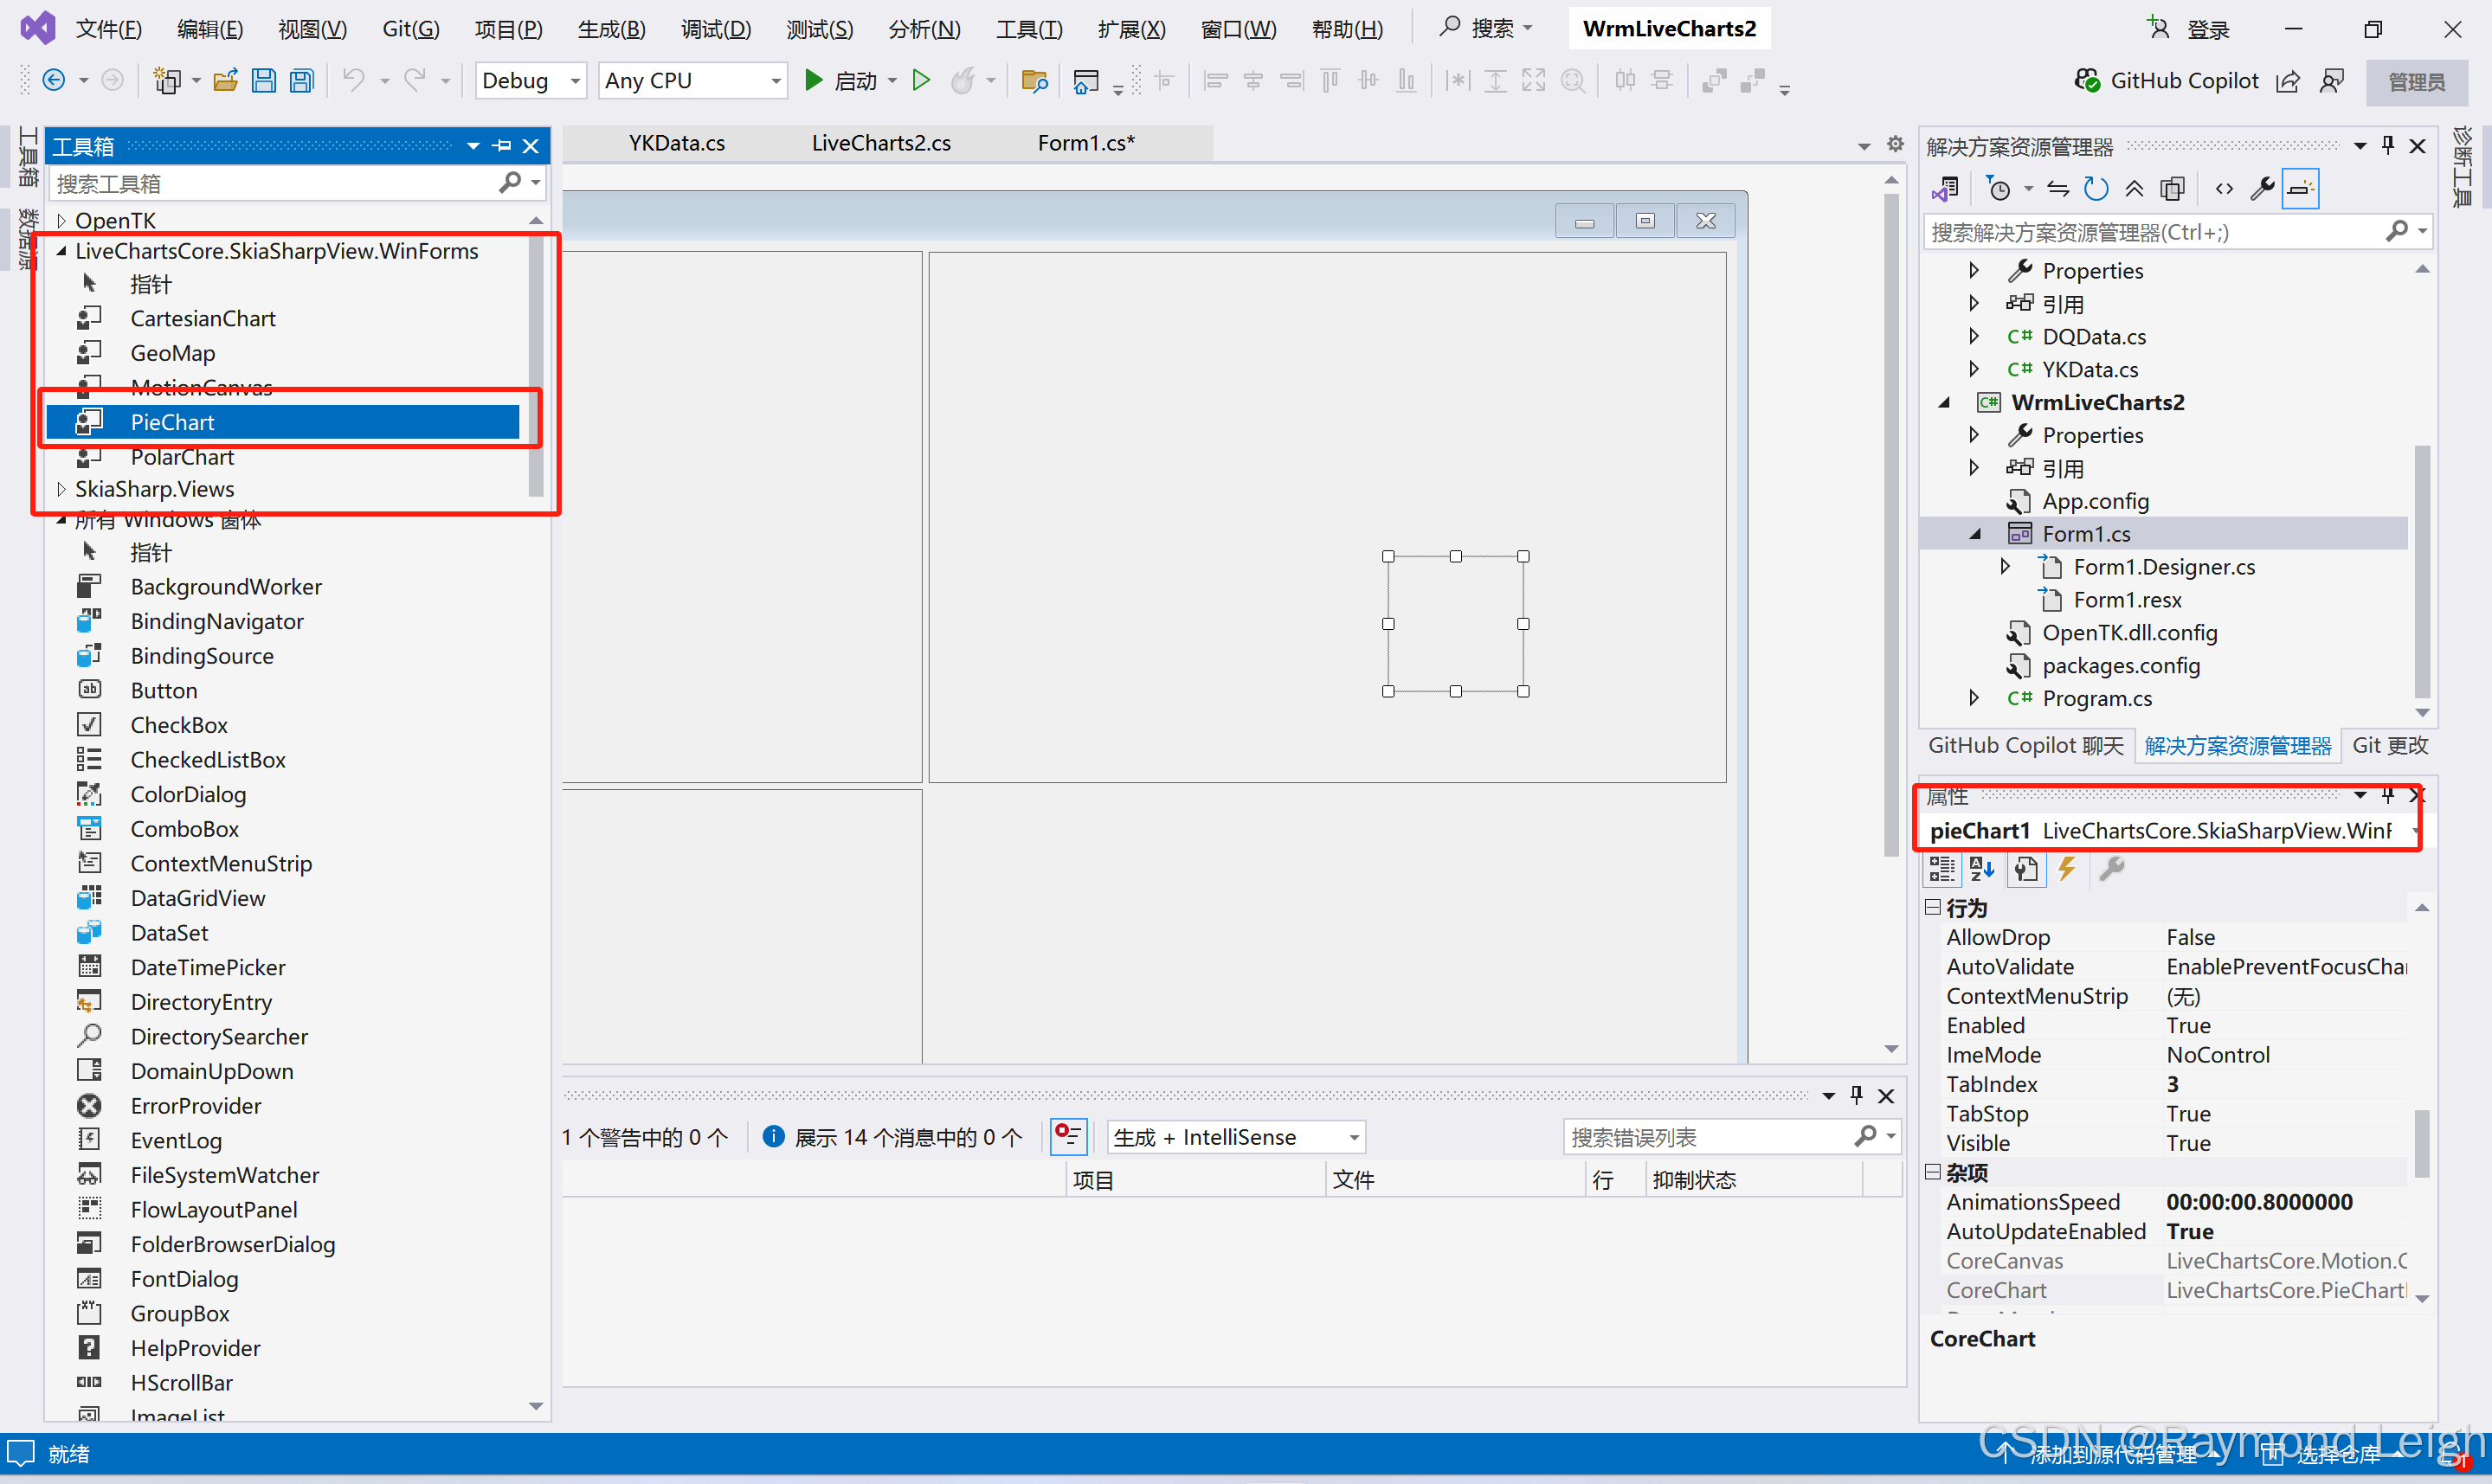Click the Refresh icon in Solution Explorer
The image size is (2492, 1484).
pyautogui.click(x=2095, y=189)
